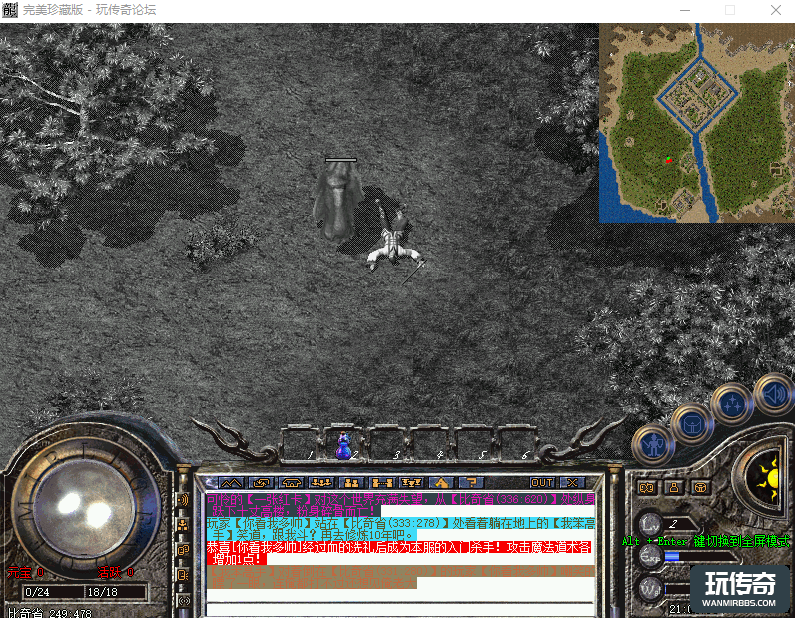
Task: Click the dead character lying on ground
Action: click(x=394, y=241)
